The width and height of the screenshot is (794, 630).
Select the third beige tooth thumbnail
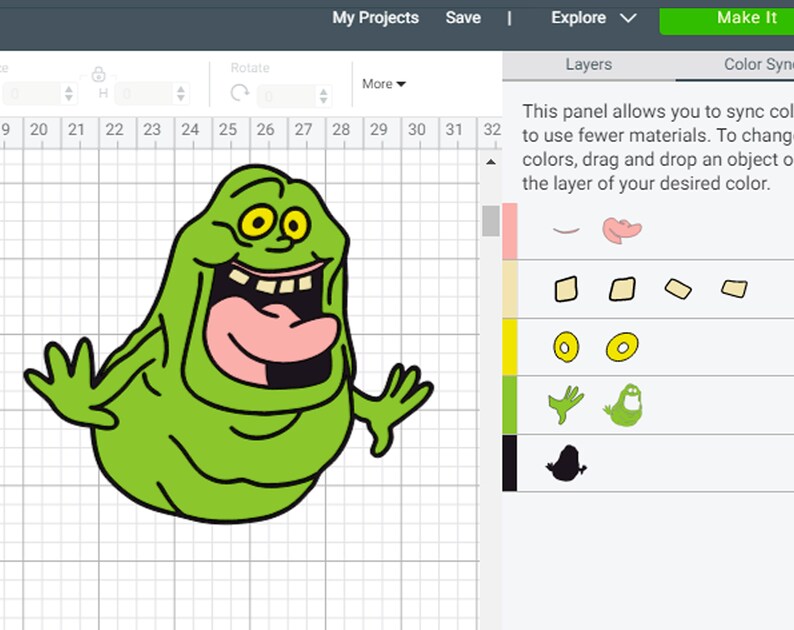(678, 289)
